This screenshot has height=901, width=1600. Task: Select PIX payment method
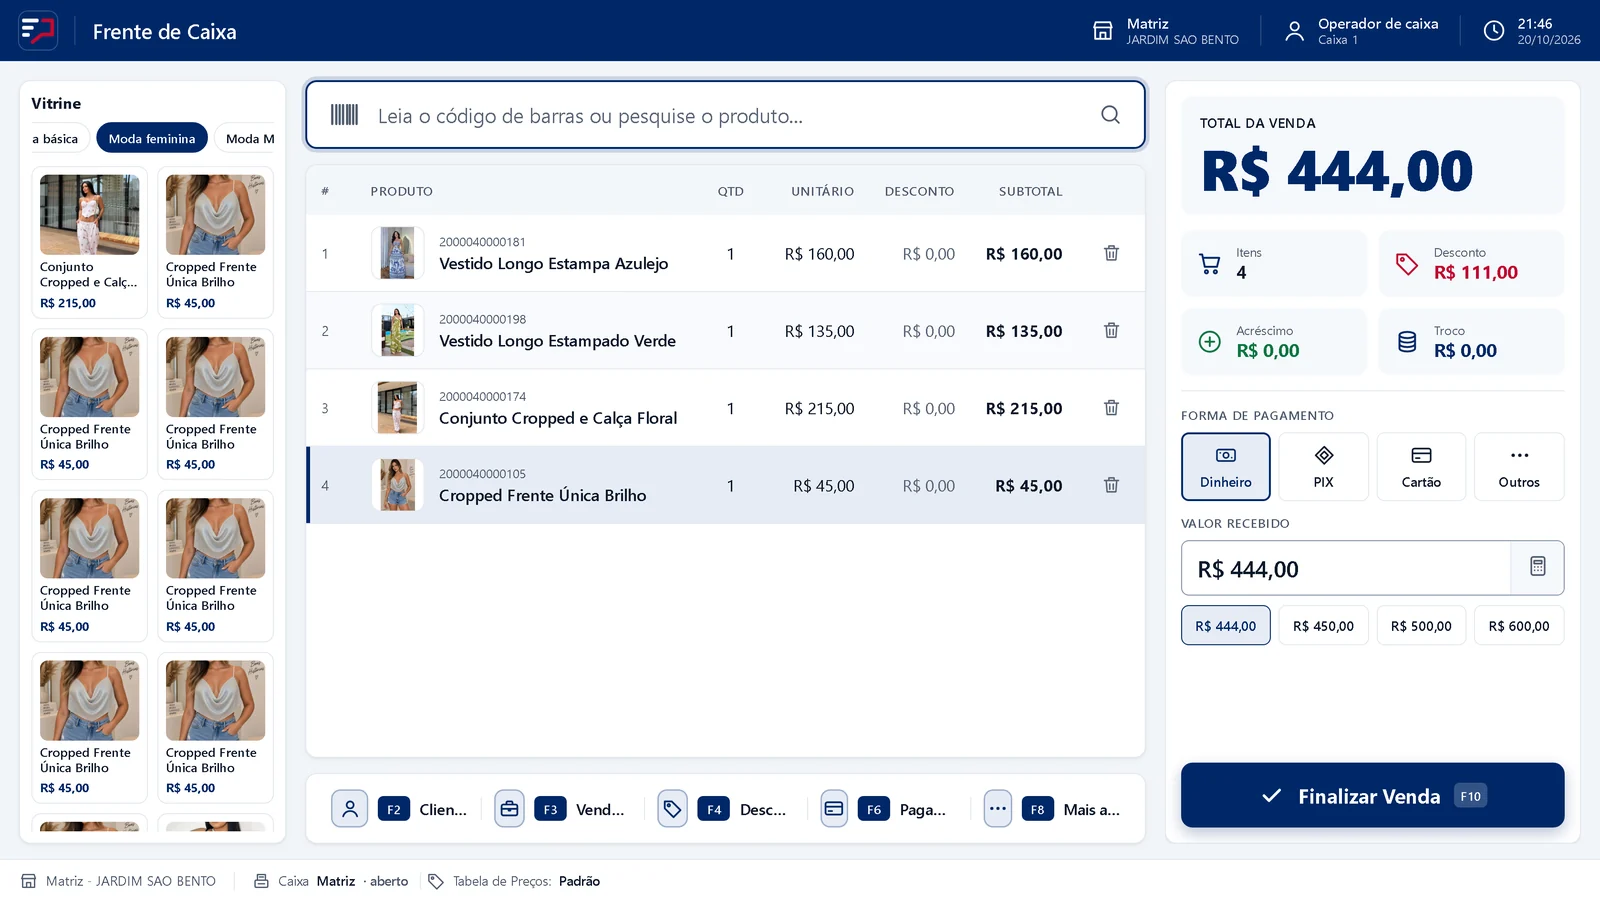click(1323, 467)
